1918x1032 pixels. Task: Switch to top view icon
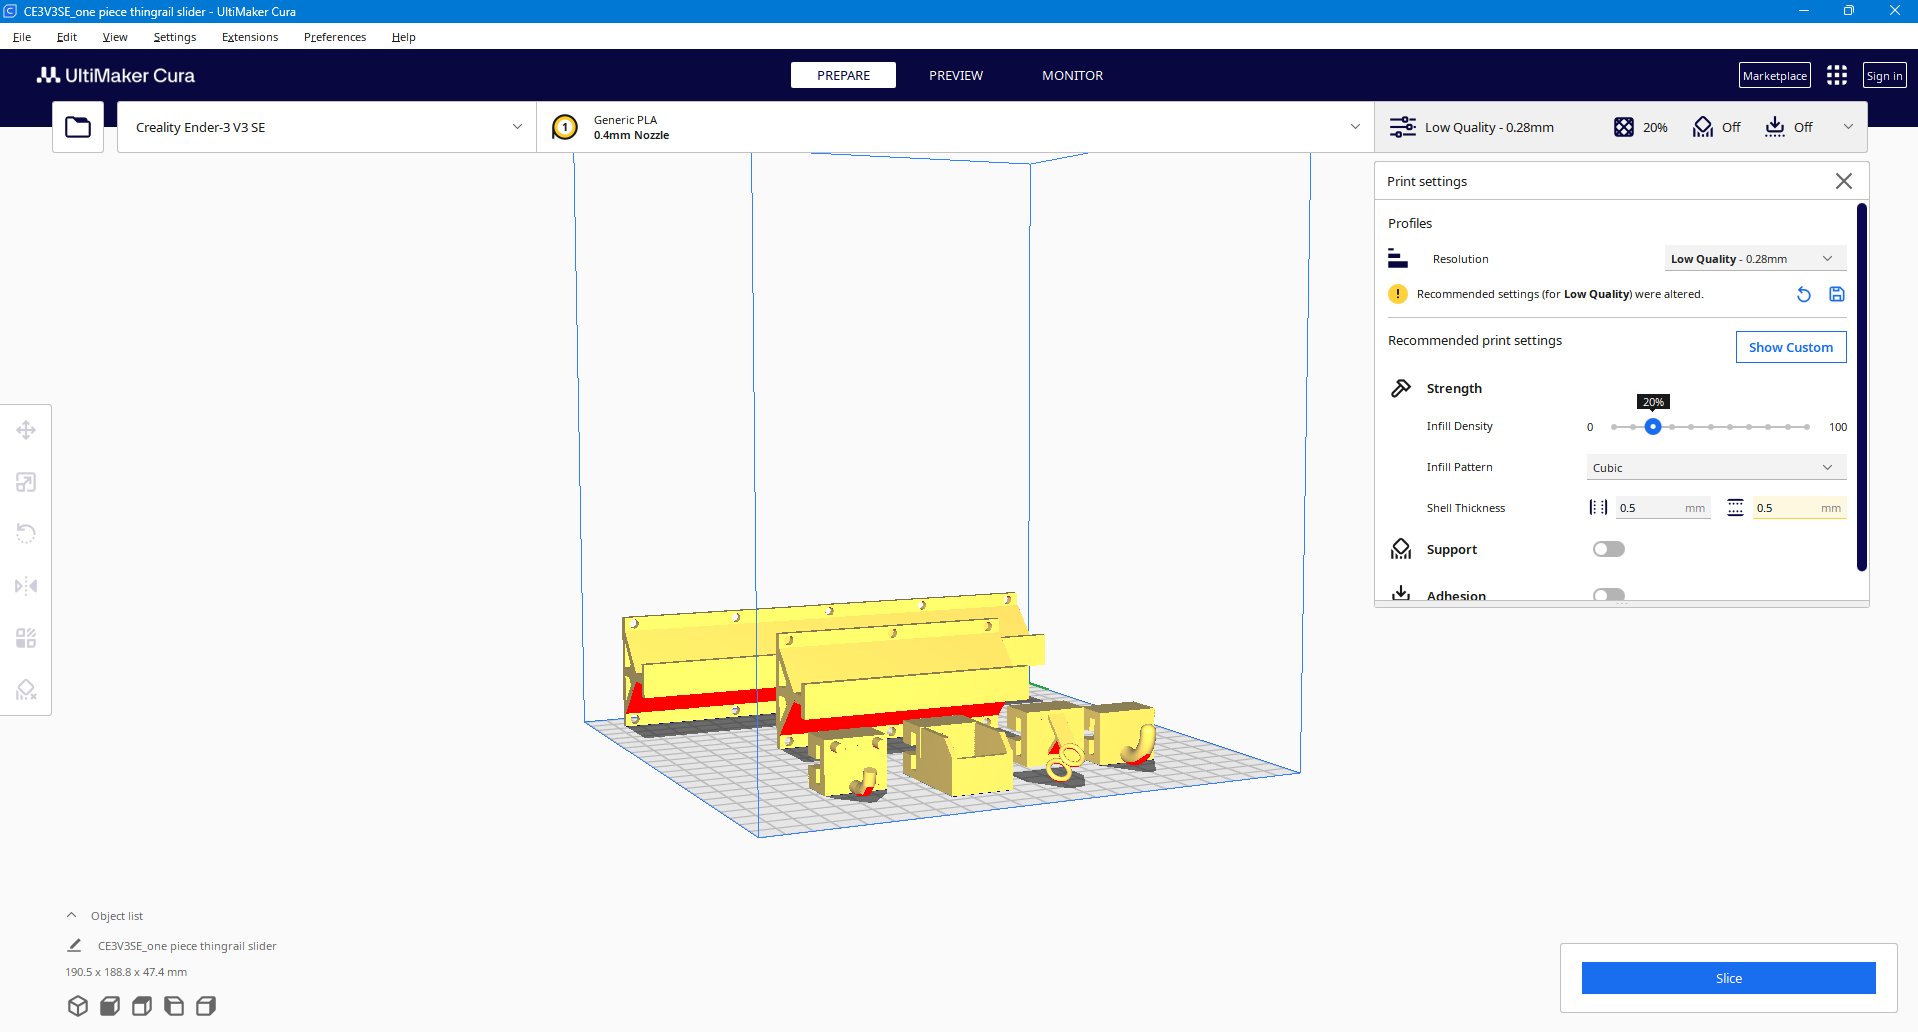142,1006
